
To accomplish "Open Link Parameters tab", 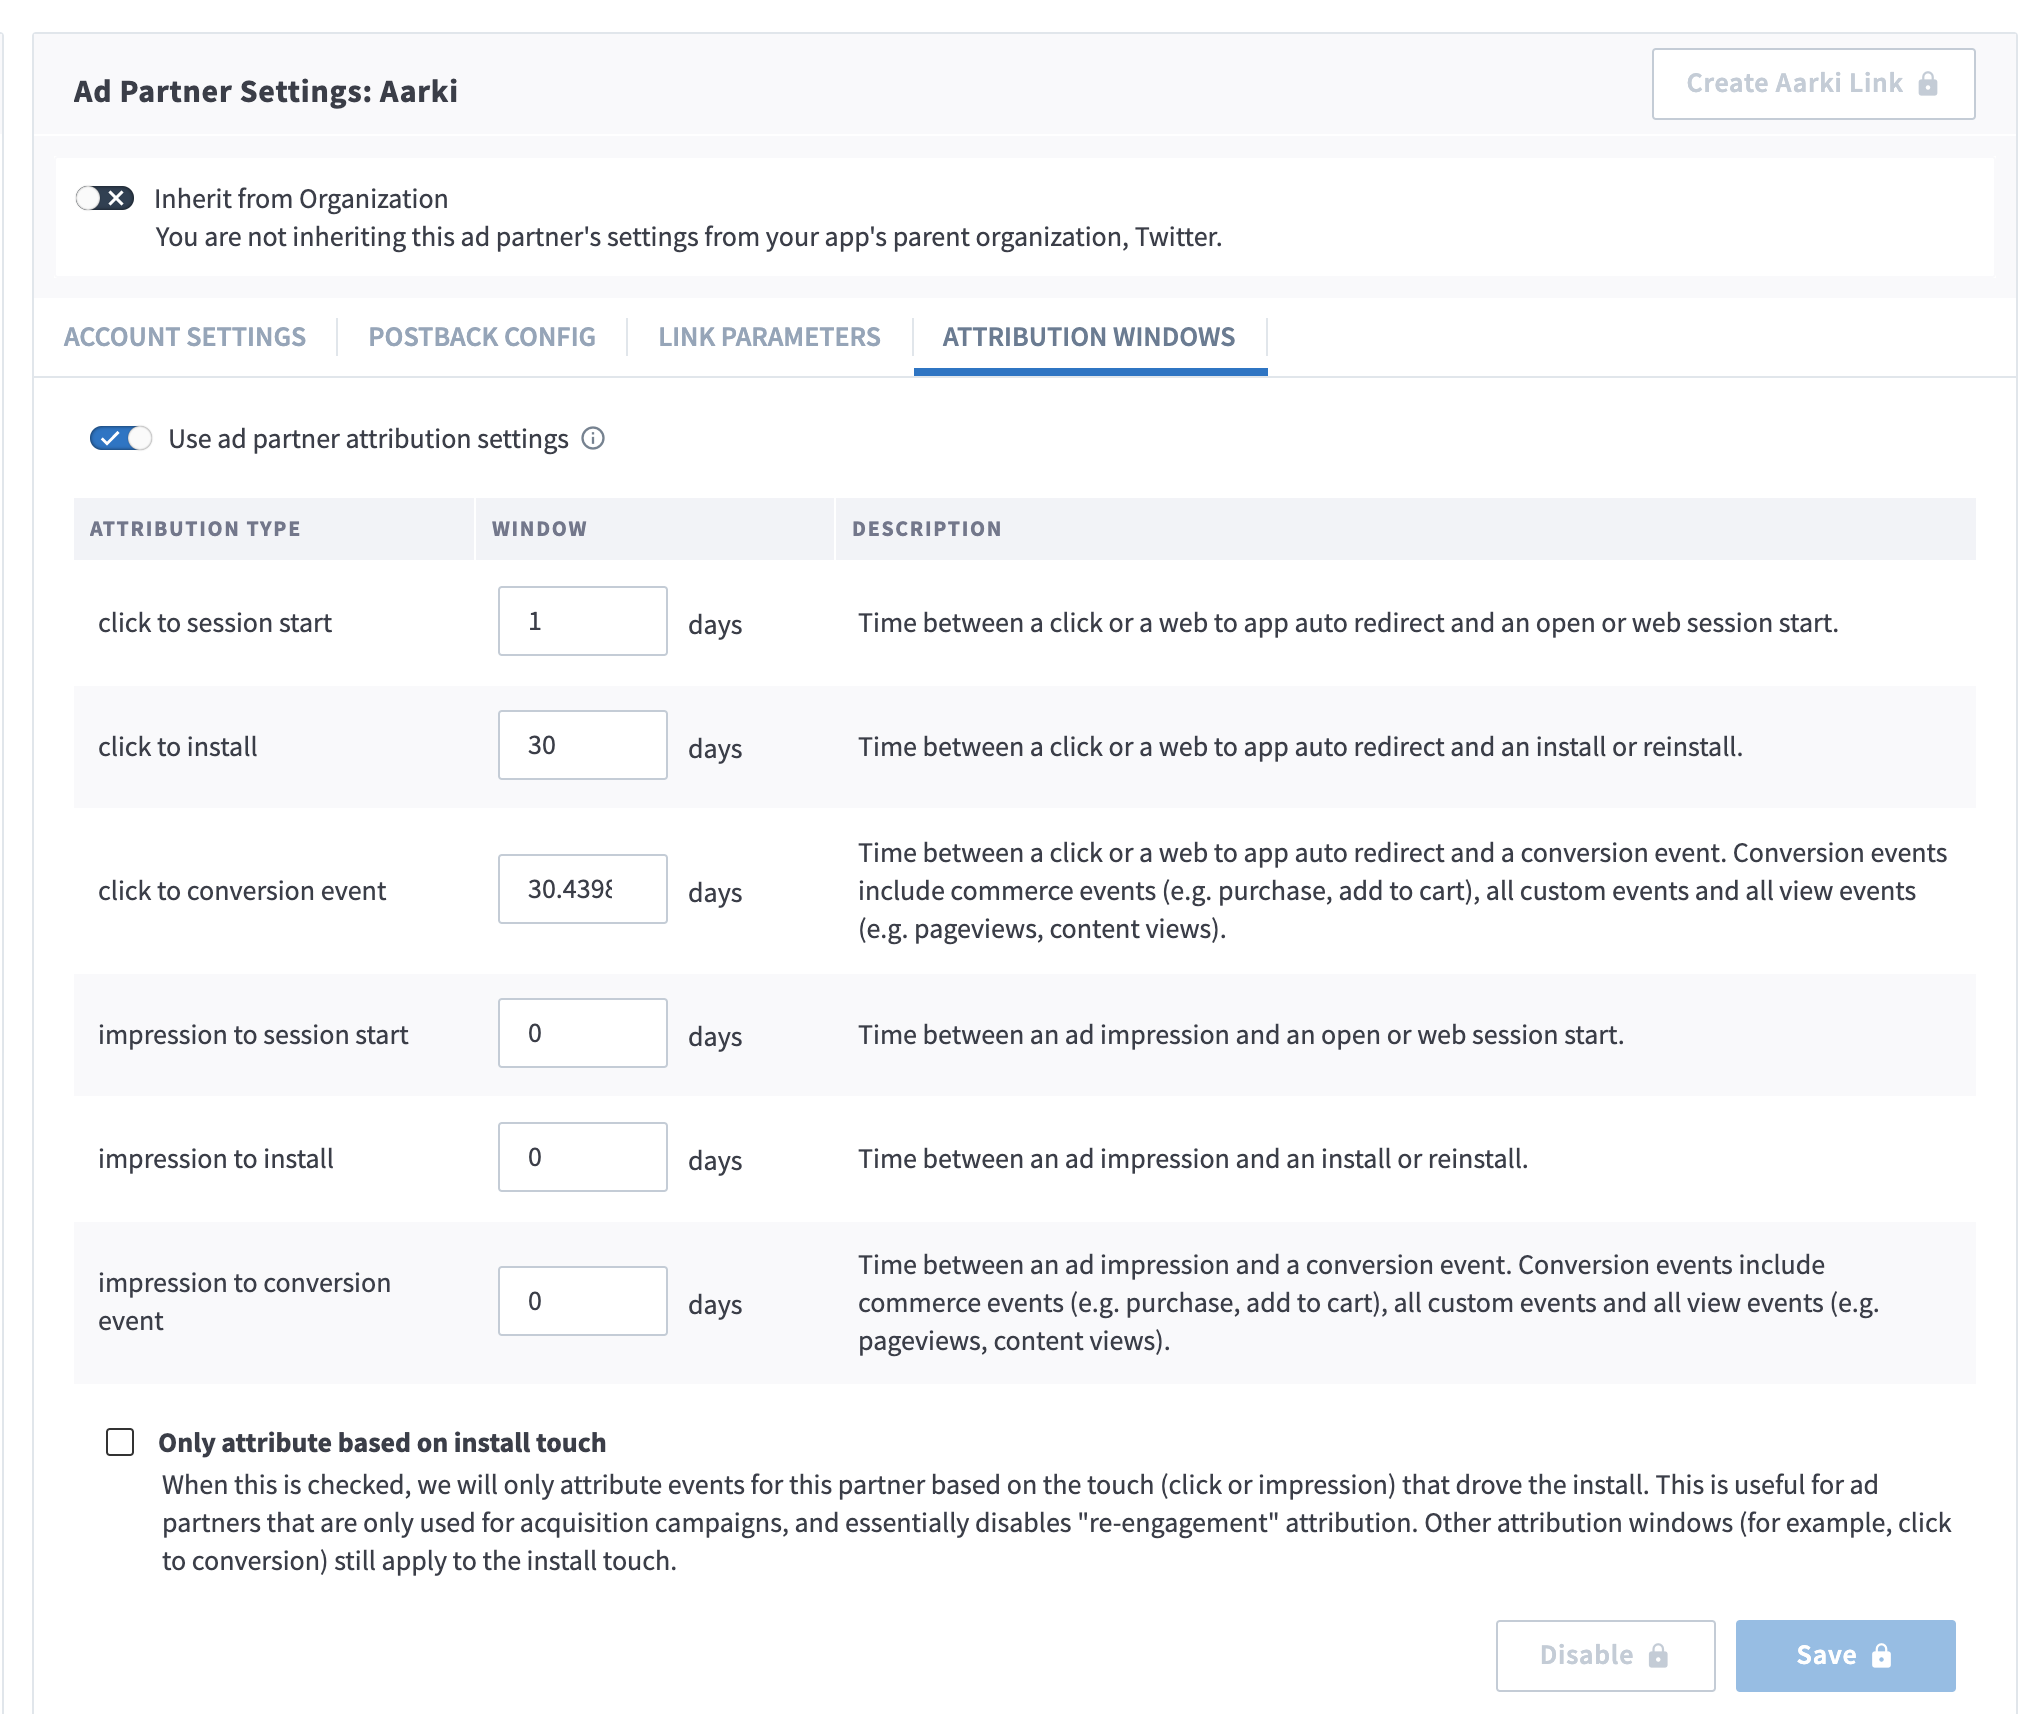I will click(x=769, y=337).
